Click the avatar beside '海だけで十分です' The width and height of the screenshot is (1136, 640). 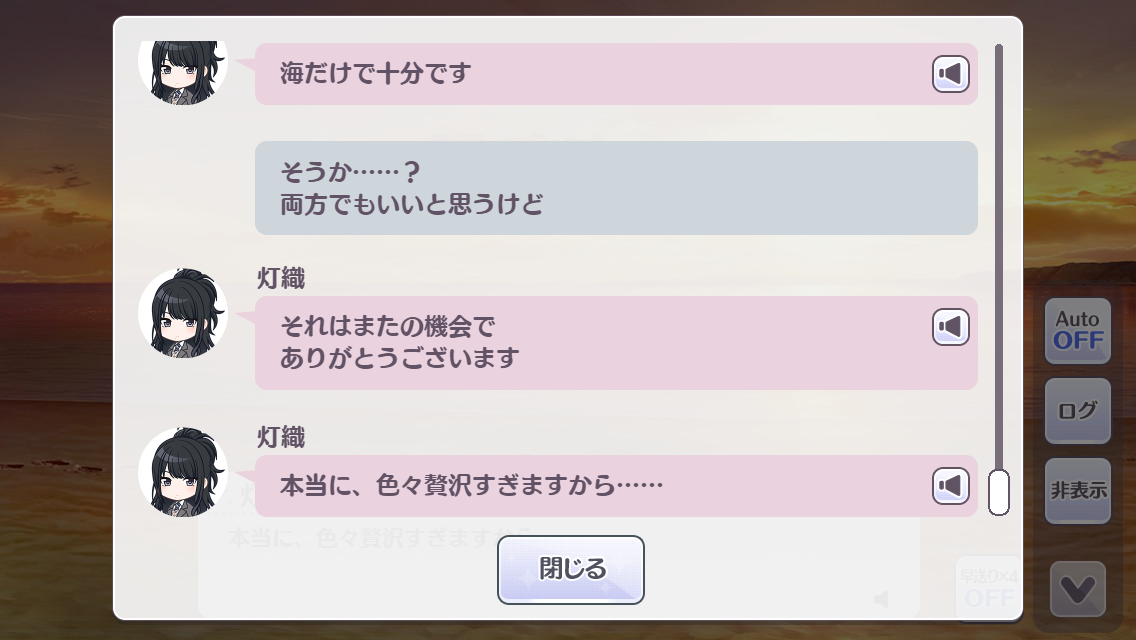[x=183, y=70]
